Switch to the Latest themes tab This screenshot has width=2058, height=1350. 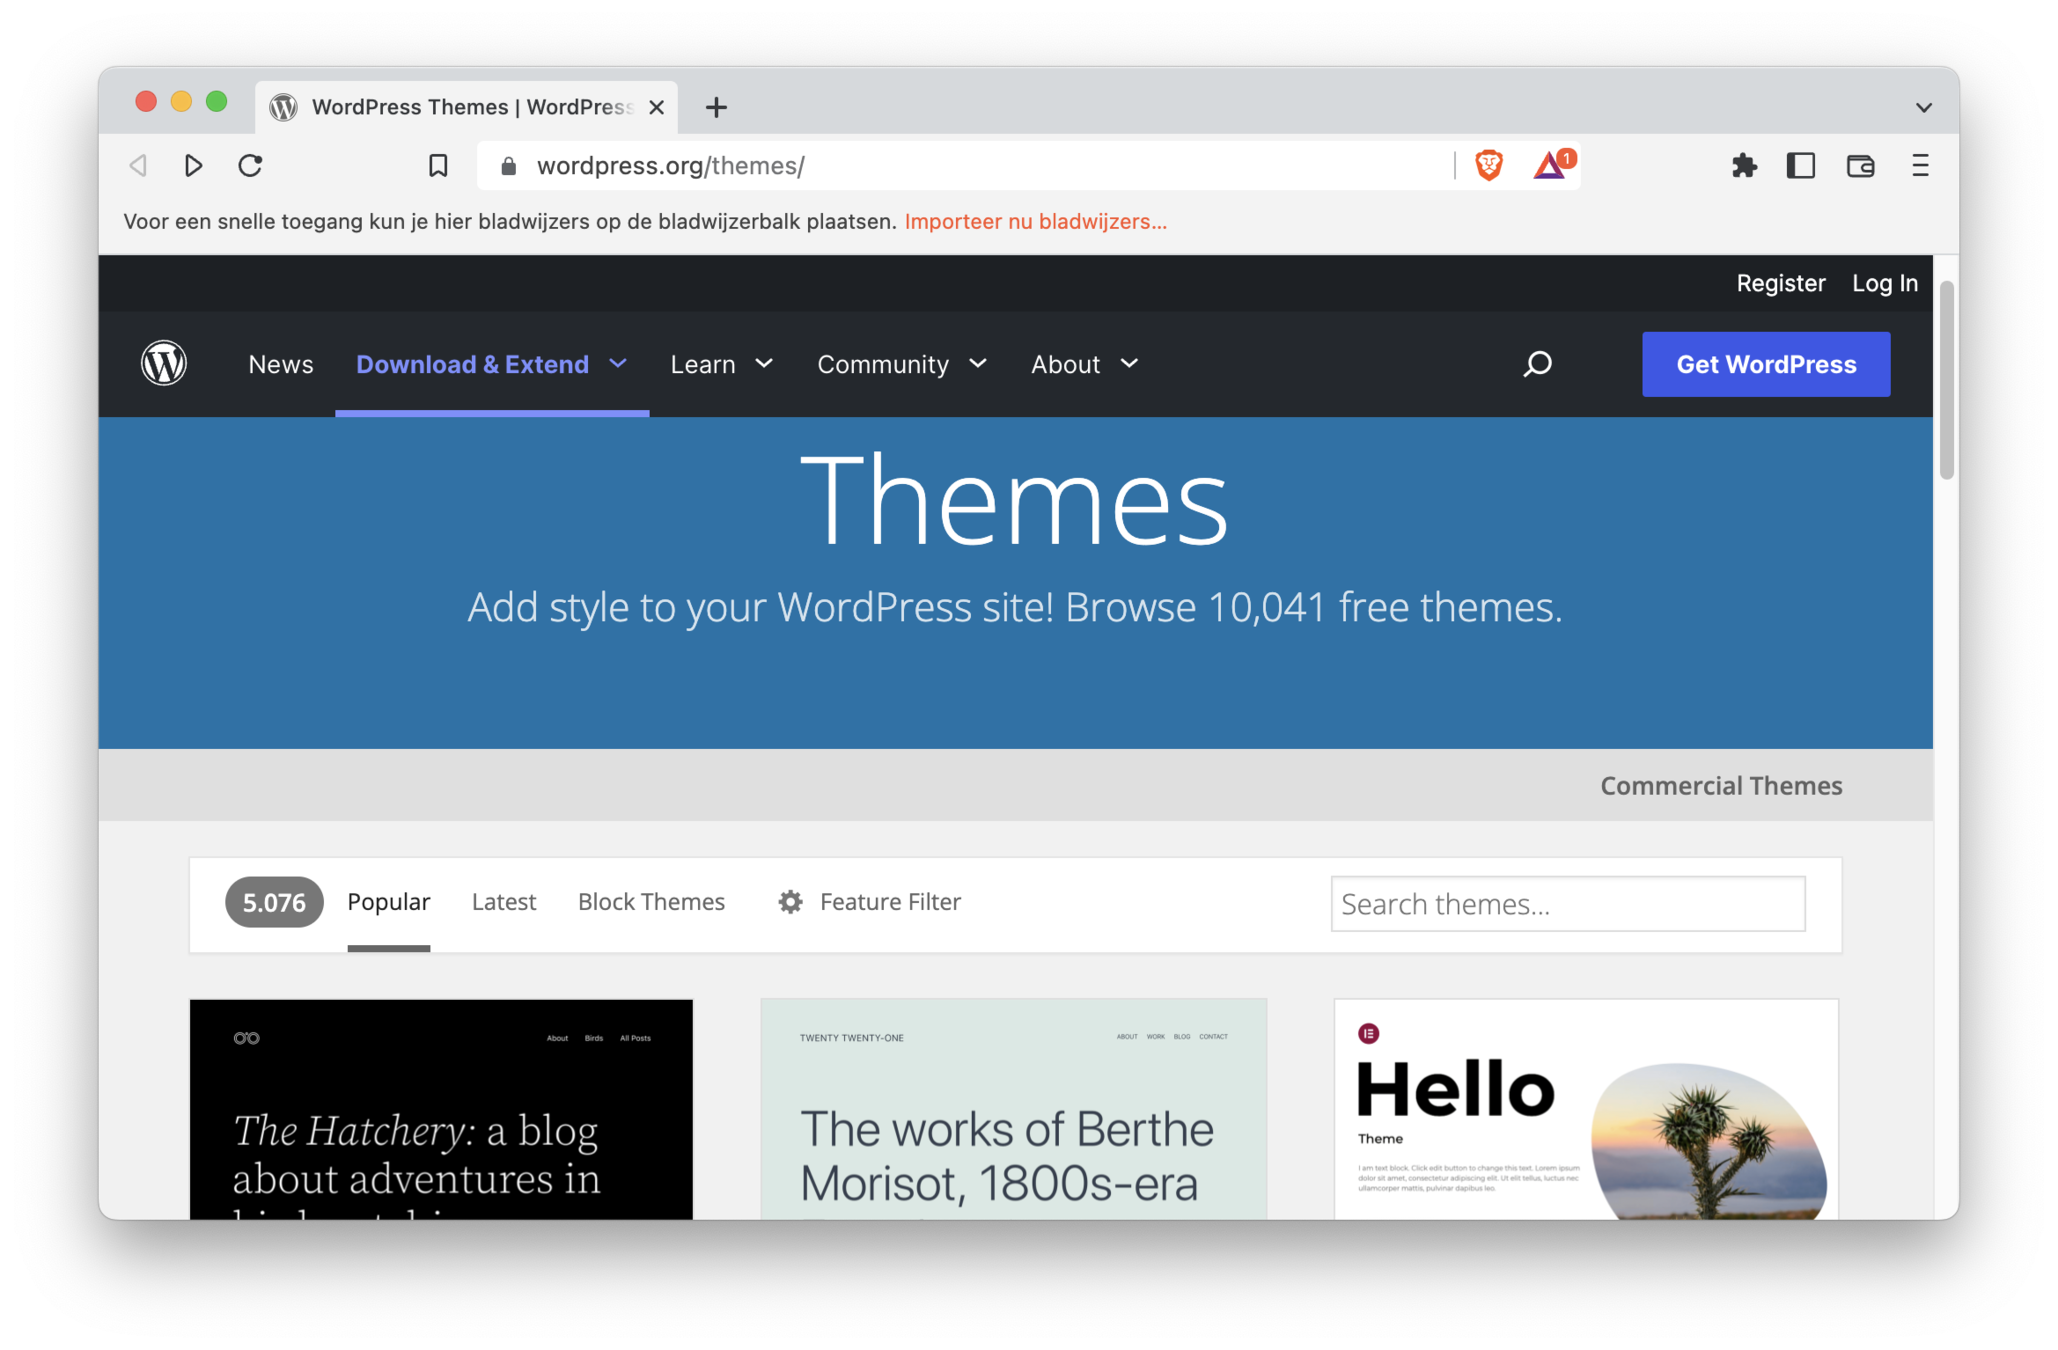(503, 902)
